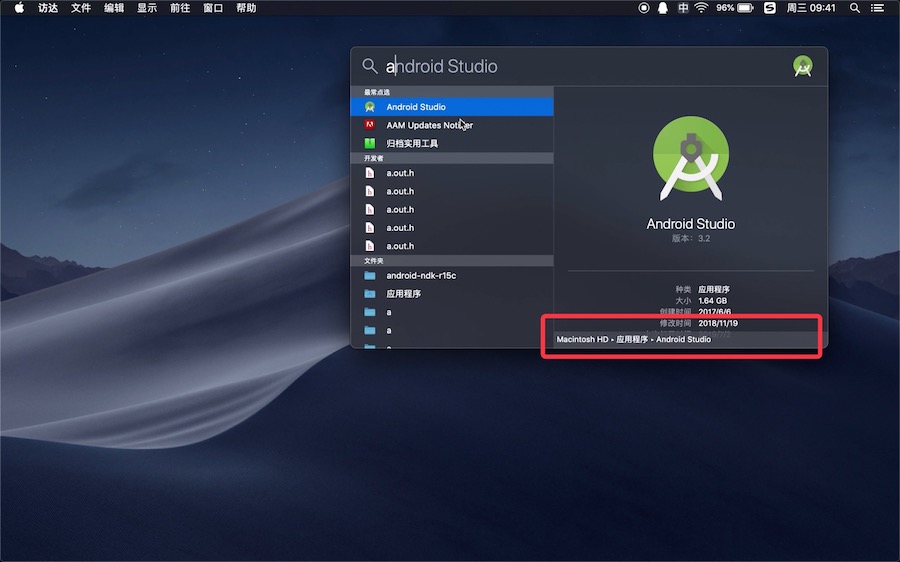Open the Apple menu
This screenshot has height=562, width=900.
click(19, 8)
